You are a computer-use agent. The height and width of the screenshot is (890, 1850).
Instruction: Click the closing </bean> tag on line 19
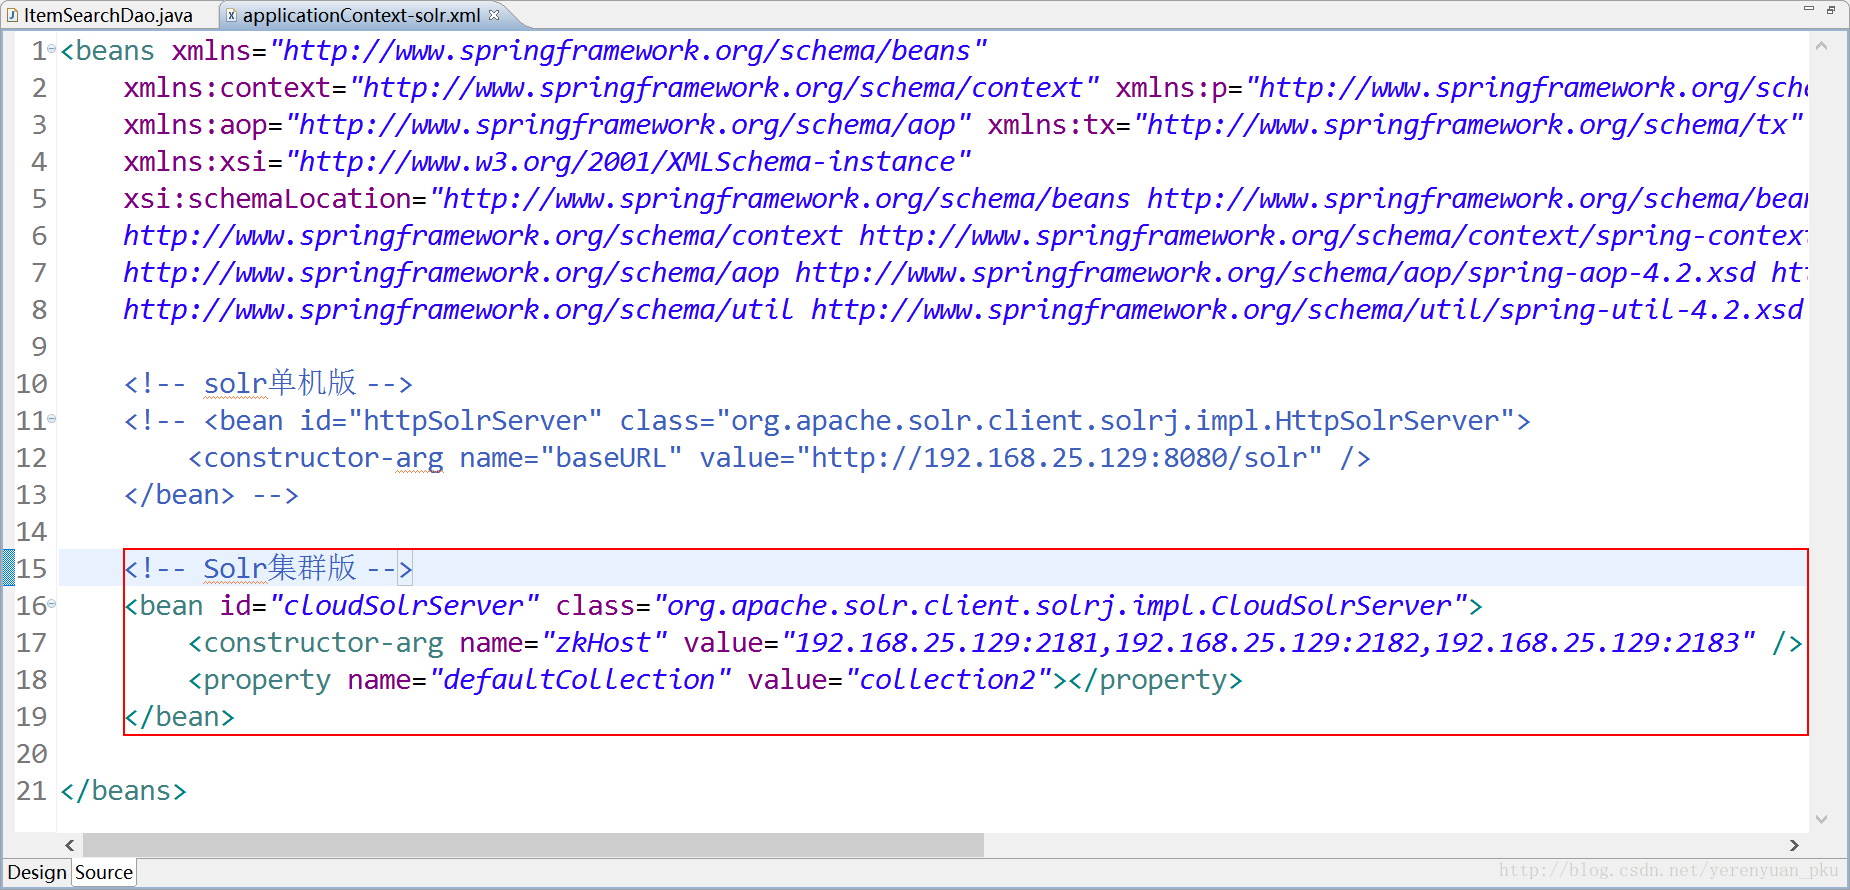[179, 717]
